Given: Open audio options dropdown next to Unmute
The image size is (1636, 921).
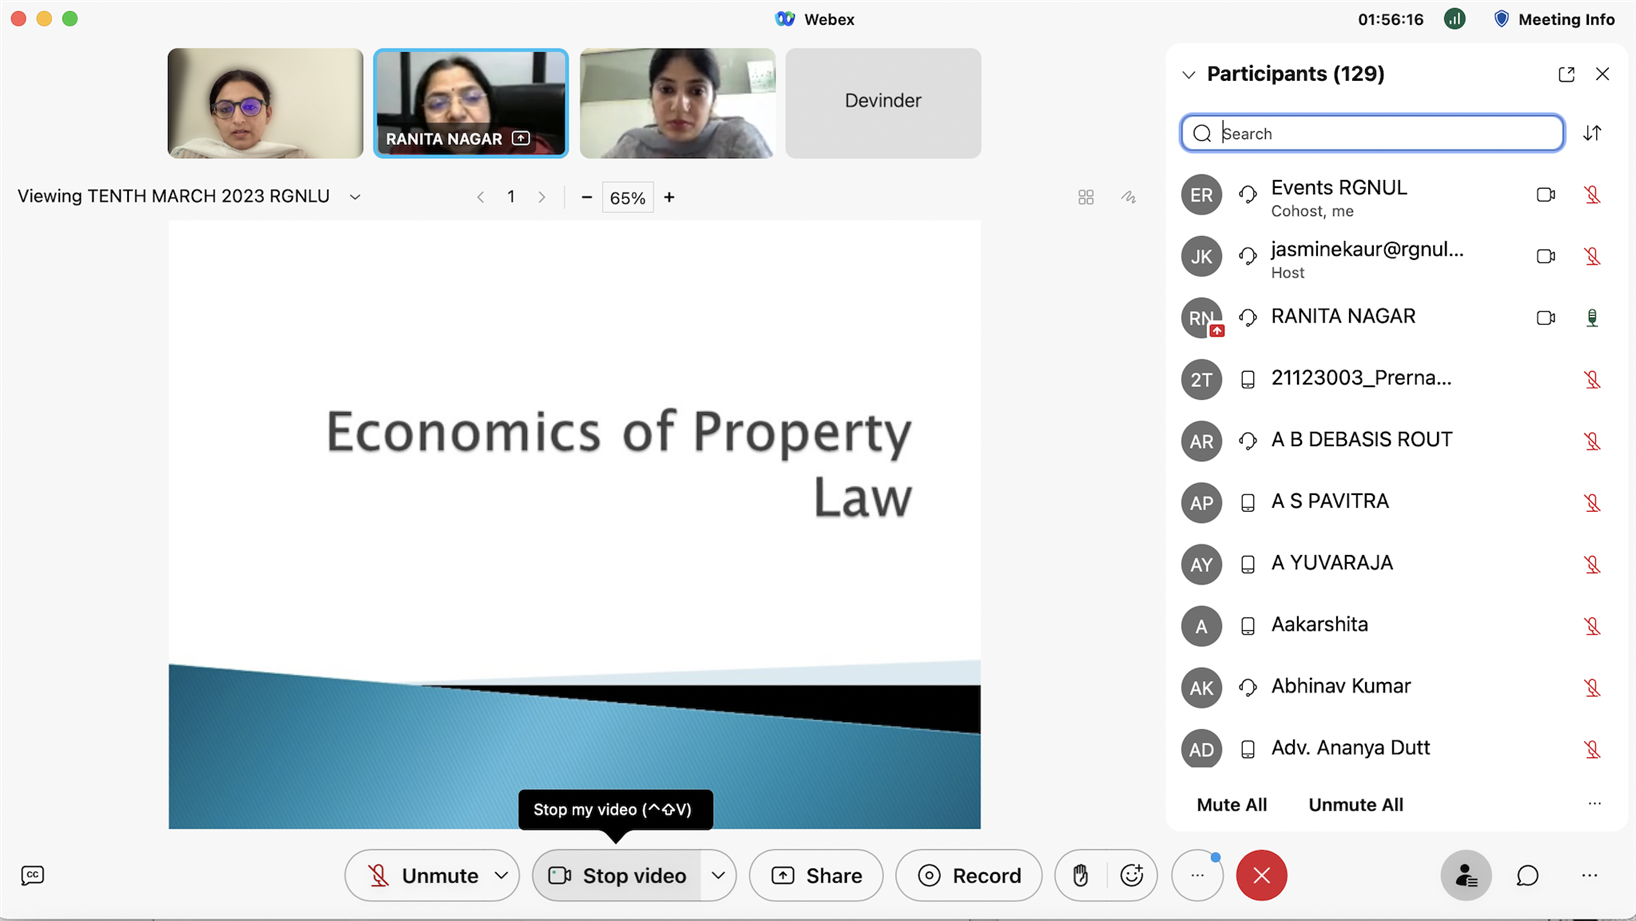Looking at the screenshot, I should (502, 875).
